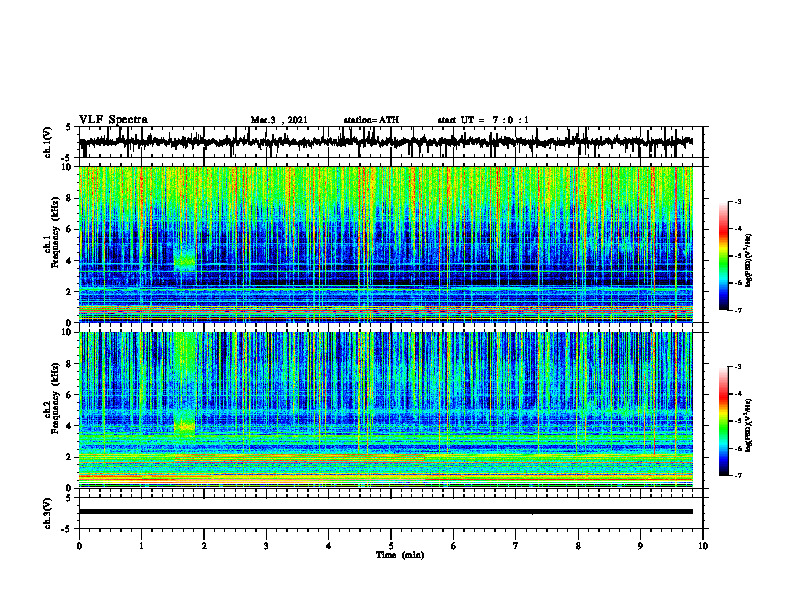Viewport: 792px width, 612px height.
Task: Click the "-7" tick on ch.2 color bar
Action: pyautogui.click(x=738, y=475)
